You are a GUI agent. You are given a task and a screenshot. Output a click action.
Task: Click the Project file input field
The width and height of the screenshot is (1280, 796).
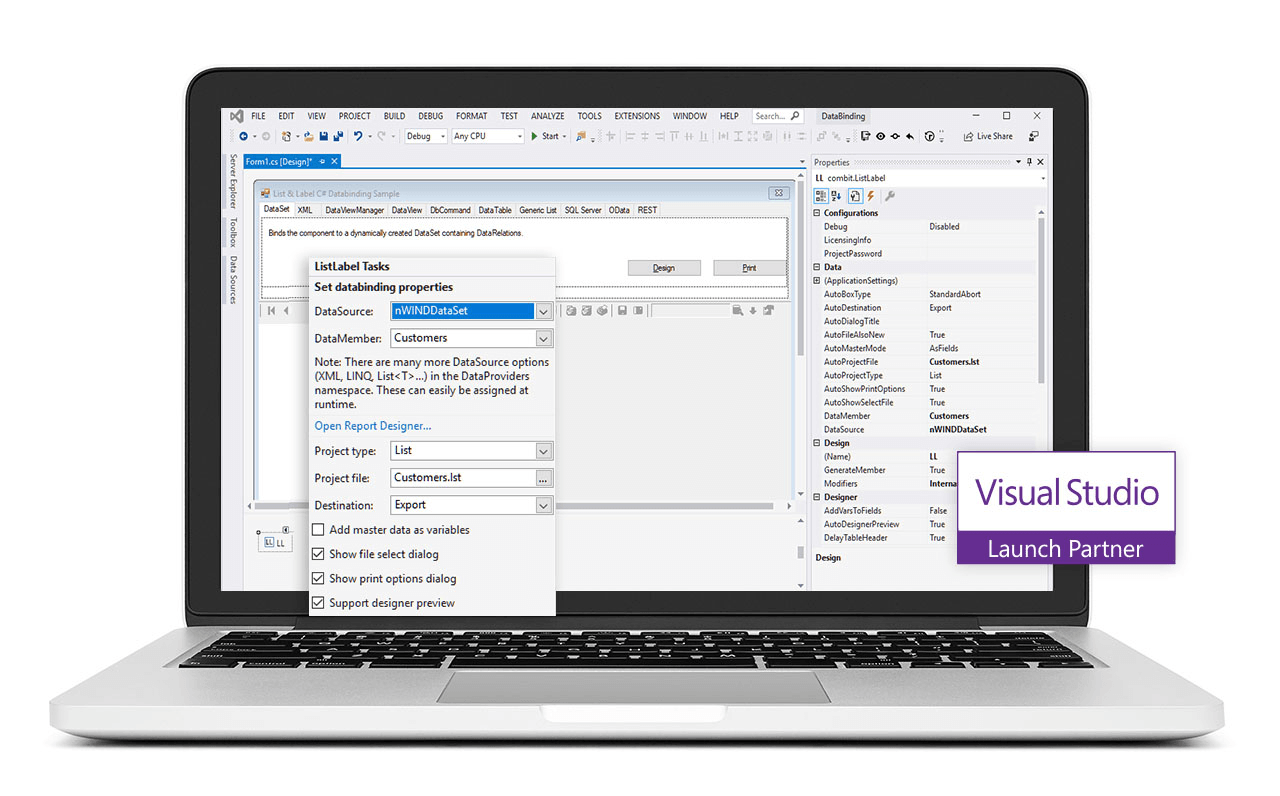click(463, 479)
